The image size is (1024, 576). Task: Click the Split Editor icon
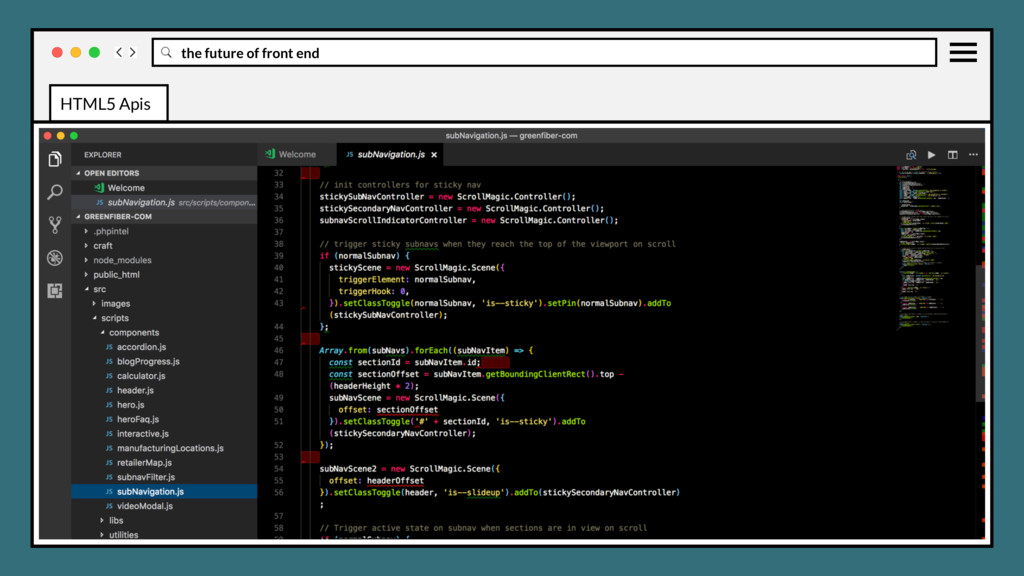[x=952, y=155]
